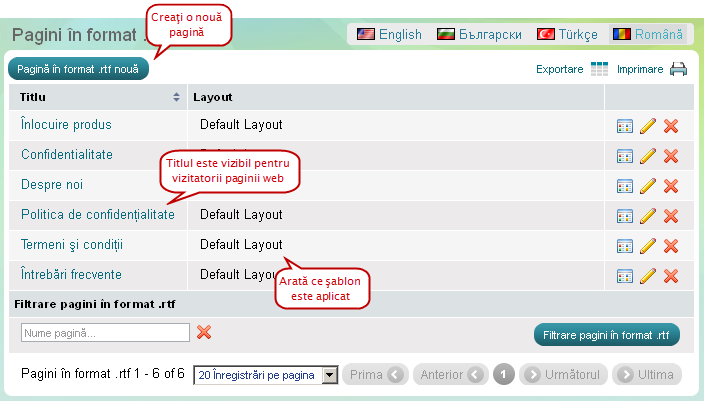704x401 pixels.
Task: Switch language to Türkçe
Action: [x=568, y=34]
